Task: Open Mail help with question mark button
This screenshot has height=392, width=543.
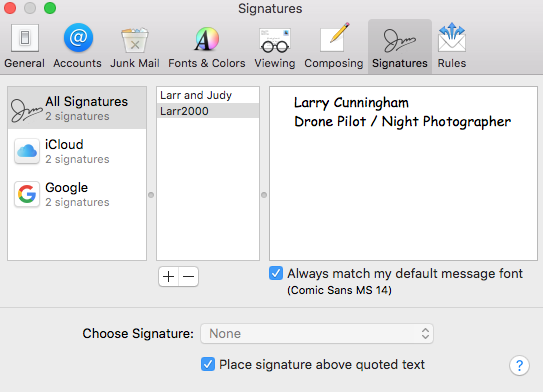Action: (x=519, y=365)
